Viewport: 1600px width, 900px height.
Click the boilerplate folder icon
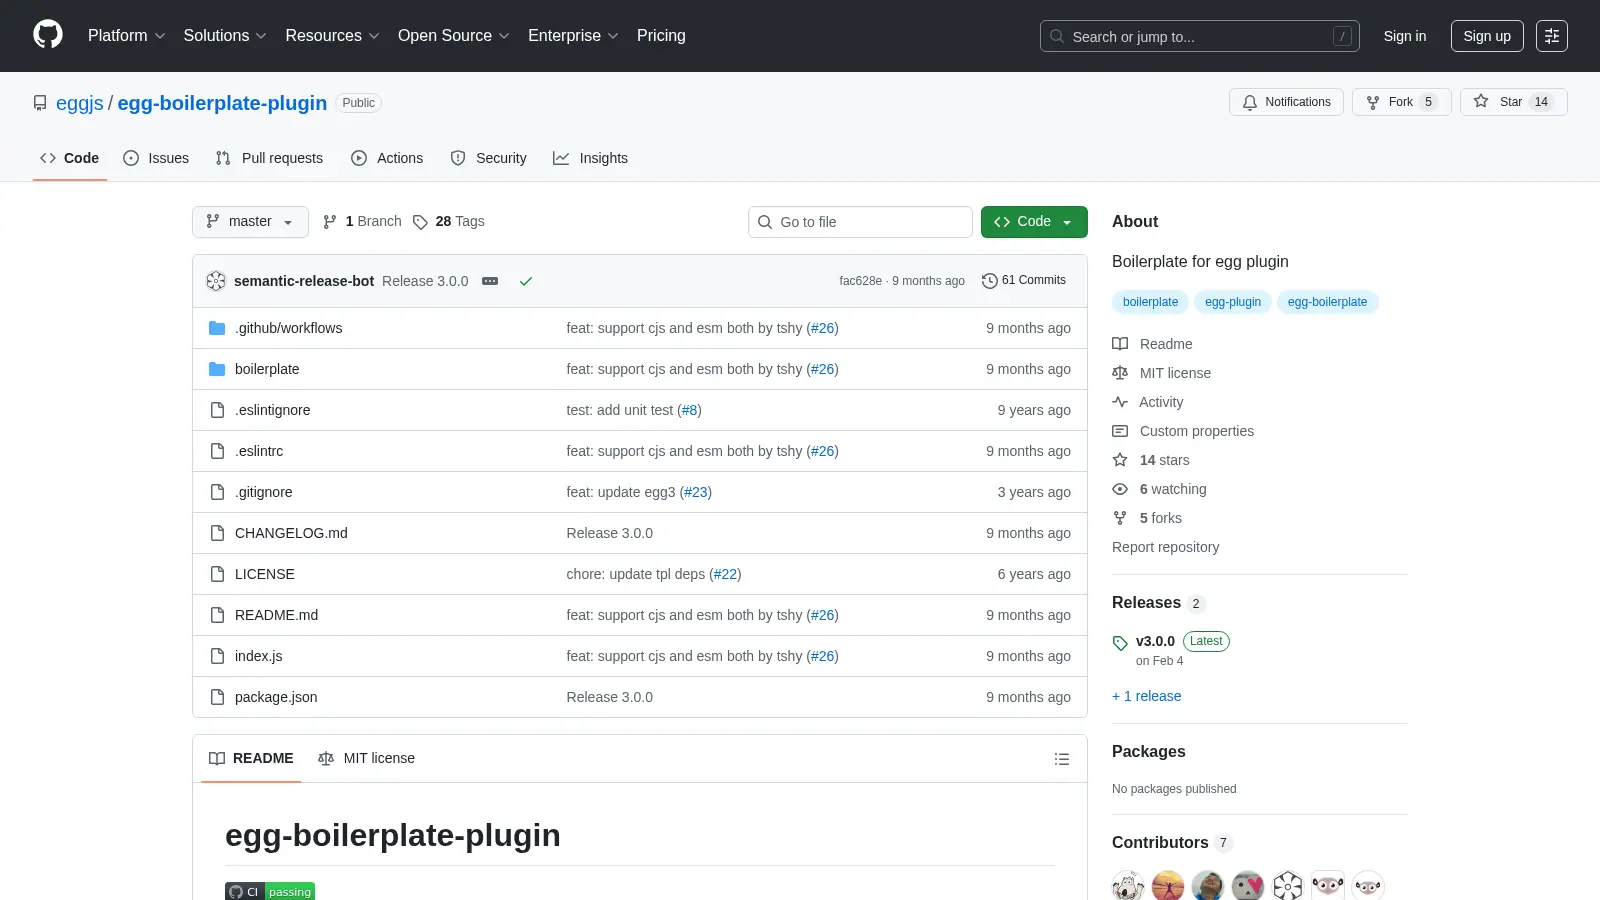(x=217, y=369)
